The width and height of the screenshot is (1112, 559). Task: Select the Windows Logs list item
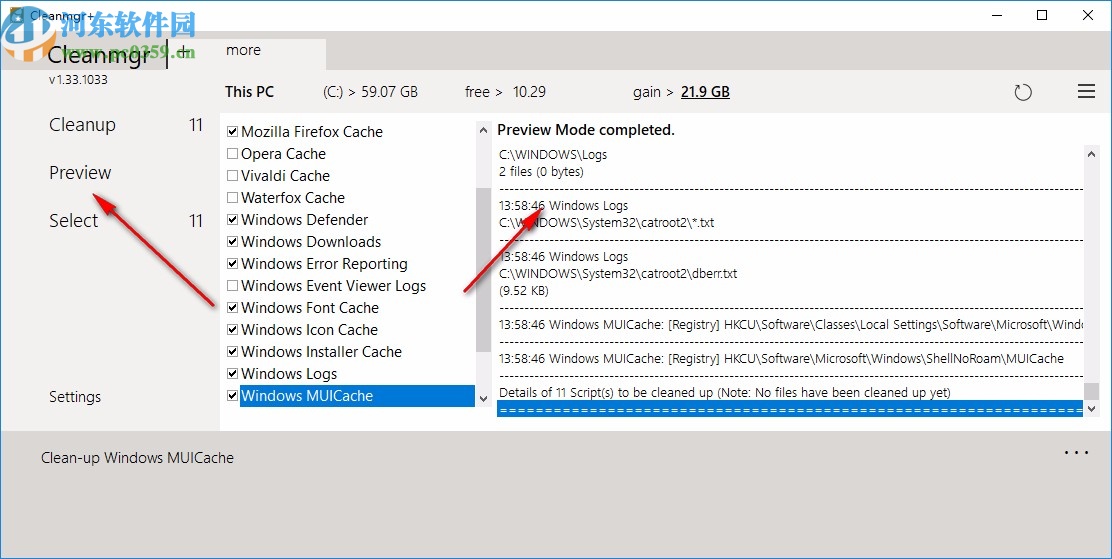[x=289, y=374]
